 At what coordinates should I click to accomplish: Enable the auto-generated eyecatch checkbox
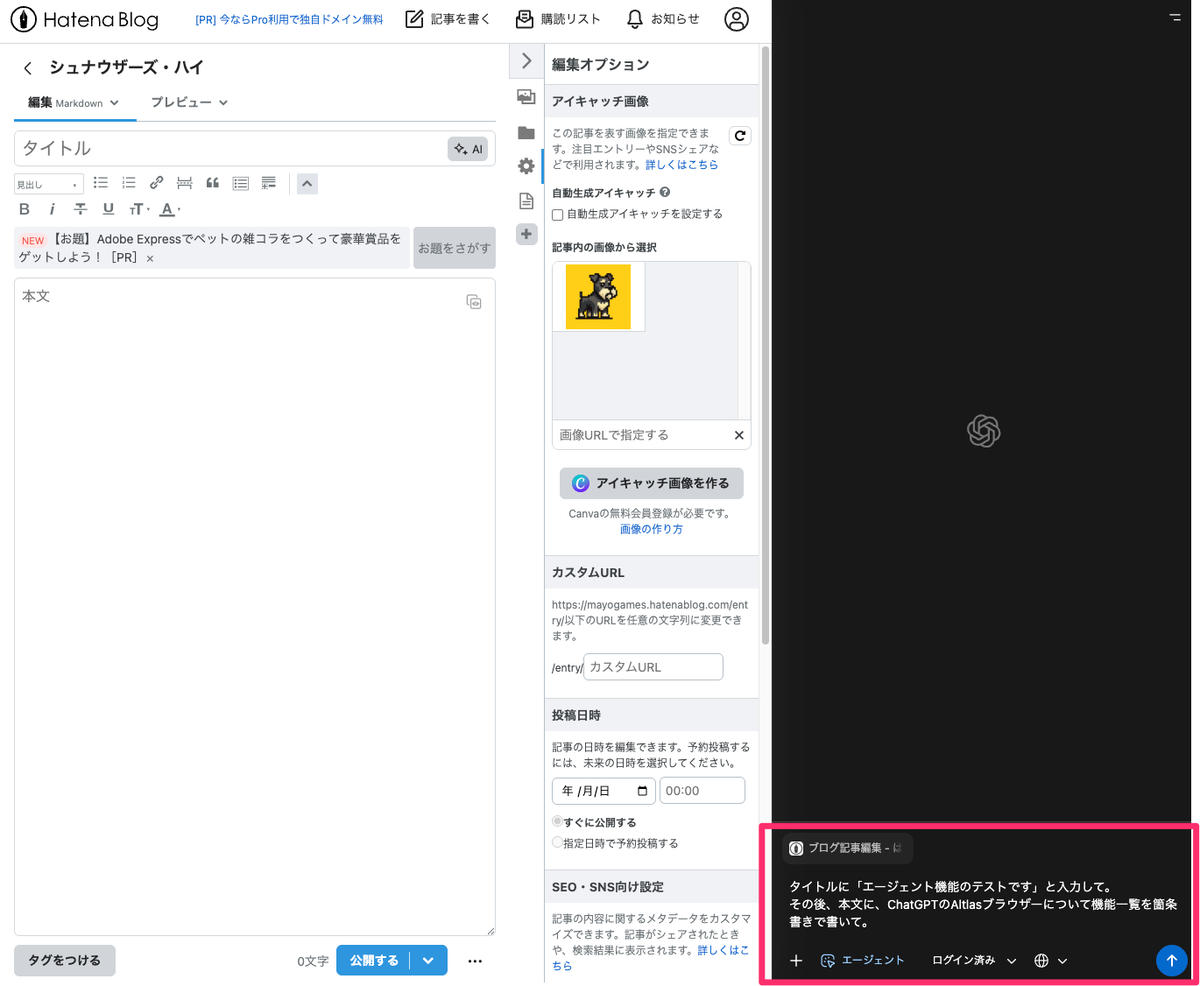pos(558,214)
